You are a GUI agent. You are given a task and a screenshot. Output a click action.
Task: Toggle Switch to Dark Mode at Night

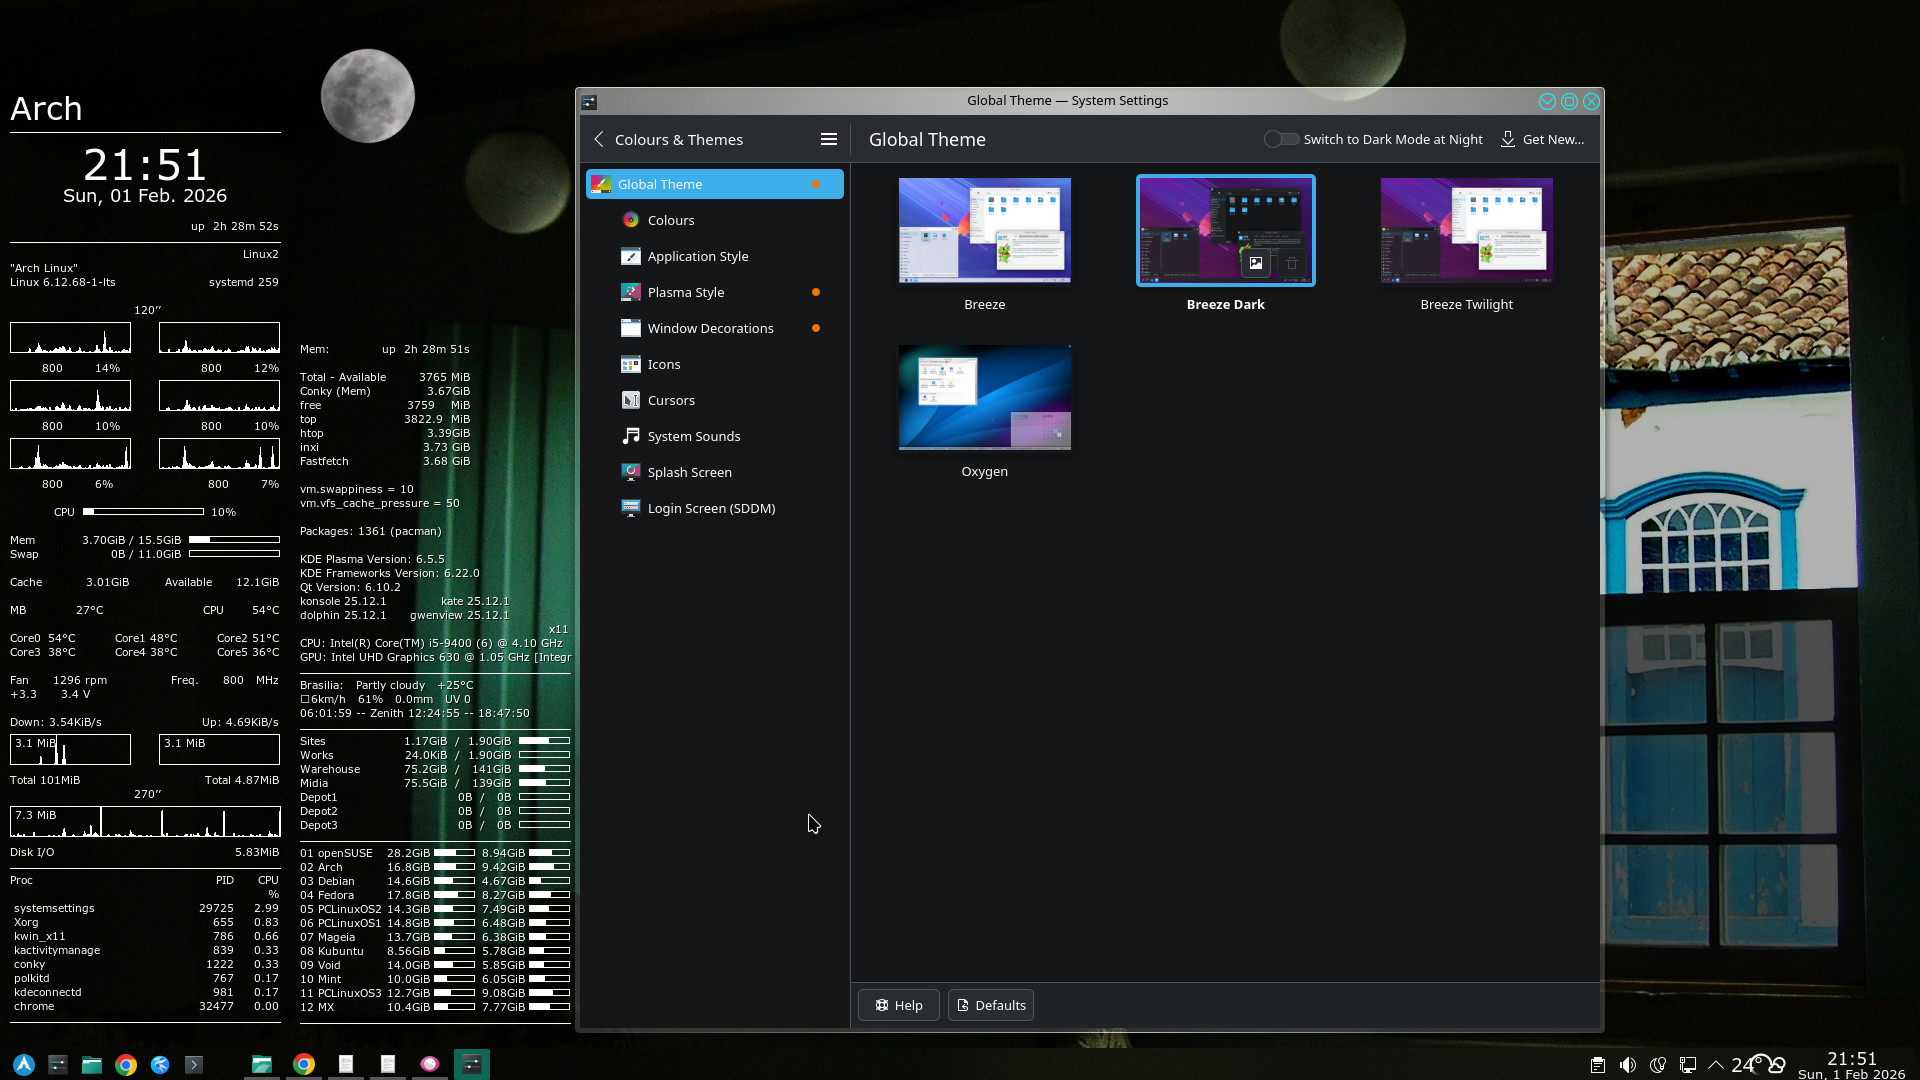(x=1281, y=139)
